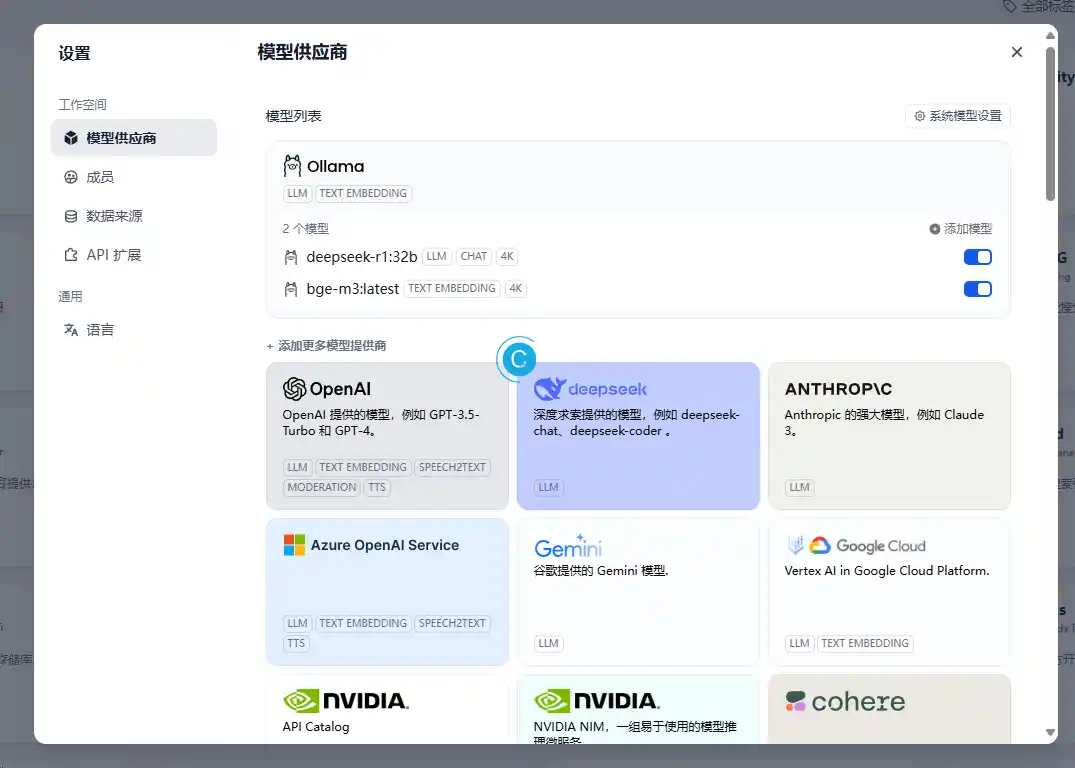Click the deepseek whale logo
Image resolution: width=1075 pixels, height=768 pixels.
(x=551, y=389)
